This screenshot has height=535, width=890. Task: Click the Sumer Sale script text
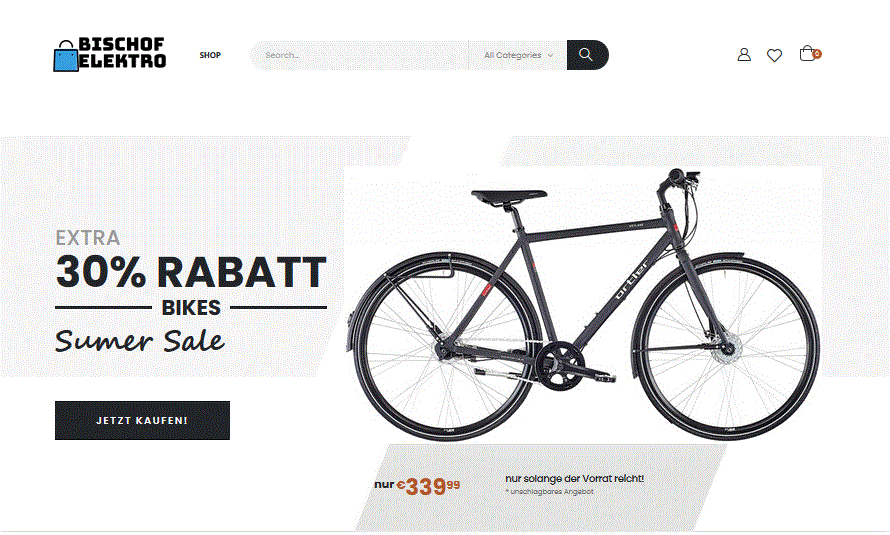(x=140, y=340)
